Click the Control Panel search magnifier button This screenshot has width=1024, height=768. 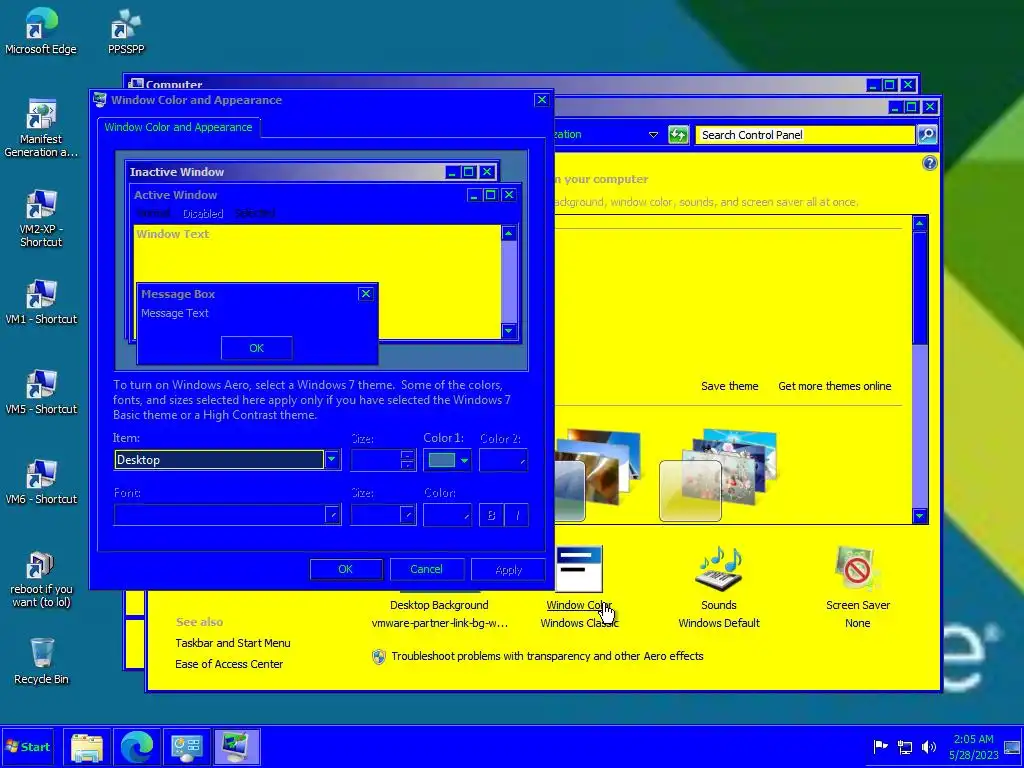pos(927,135)
